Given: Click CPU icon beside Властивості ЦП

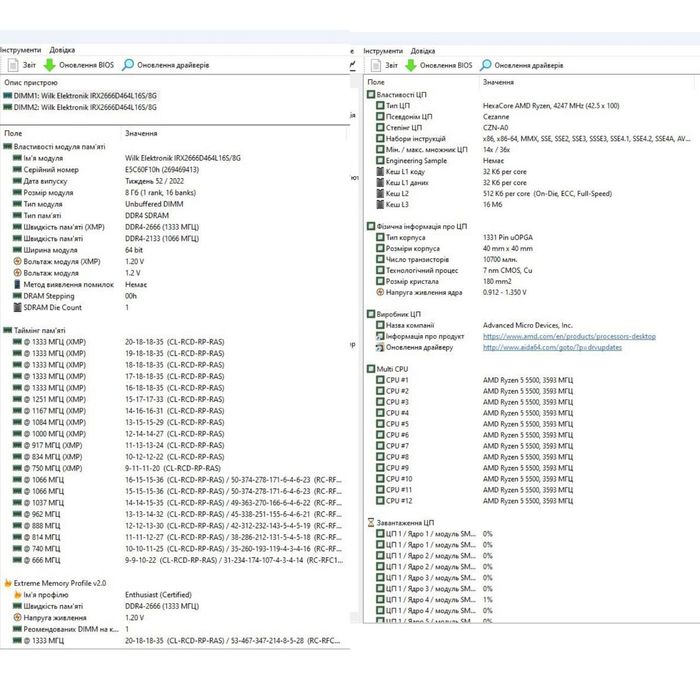Looking at the screenshot, I should tap(371, 94).
